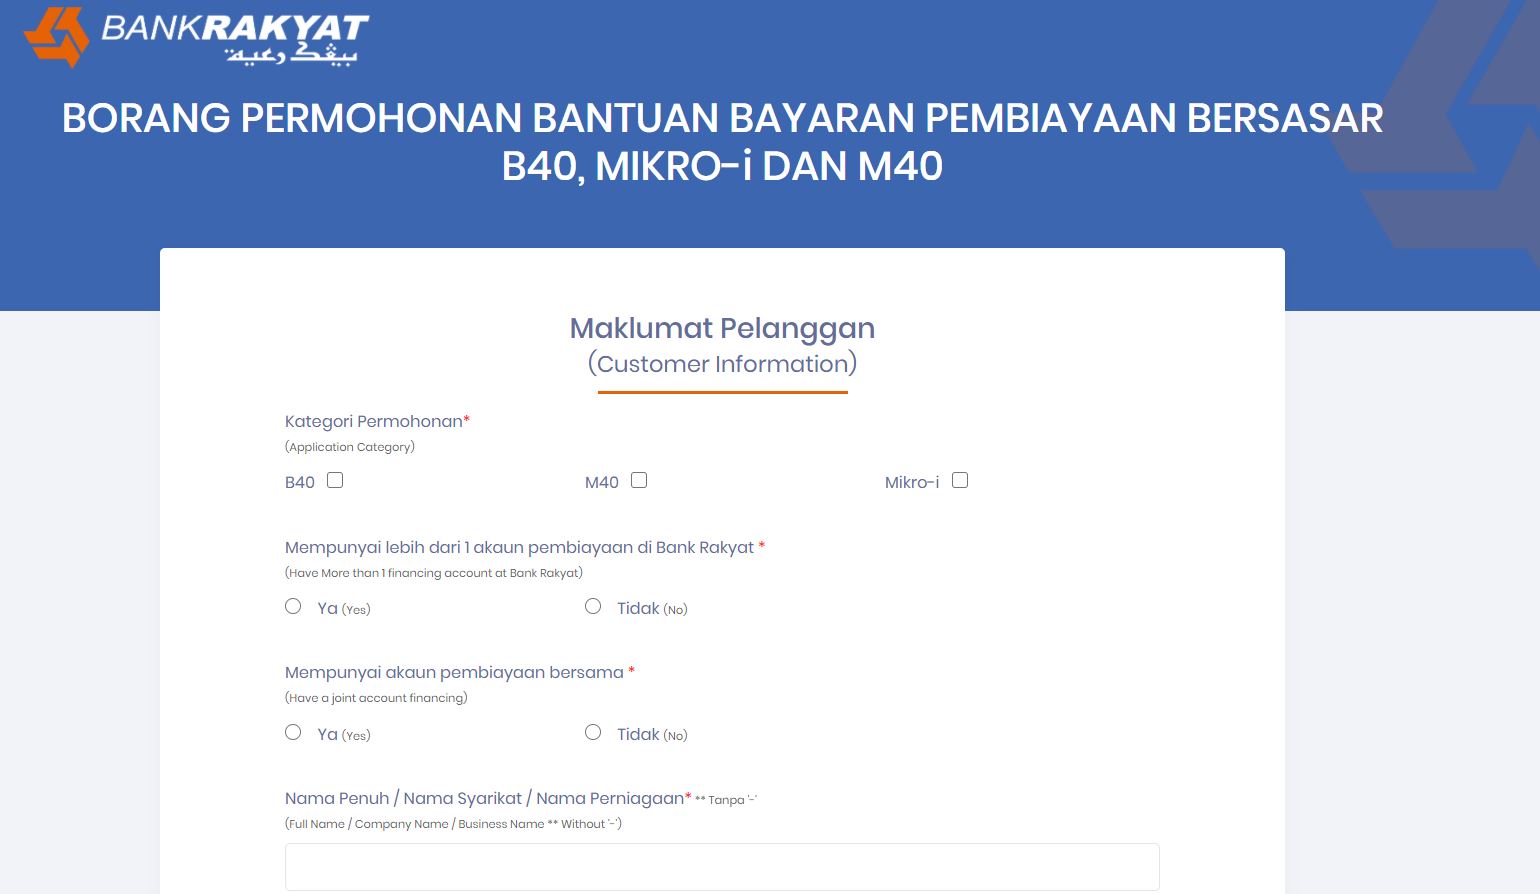
Task: Select Ya for more than one financing account
Action: pyautogui.click(x=293, y=606)
